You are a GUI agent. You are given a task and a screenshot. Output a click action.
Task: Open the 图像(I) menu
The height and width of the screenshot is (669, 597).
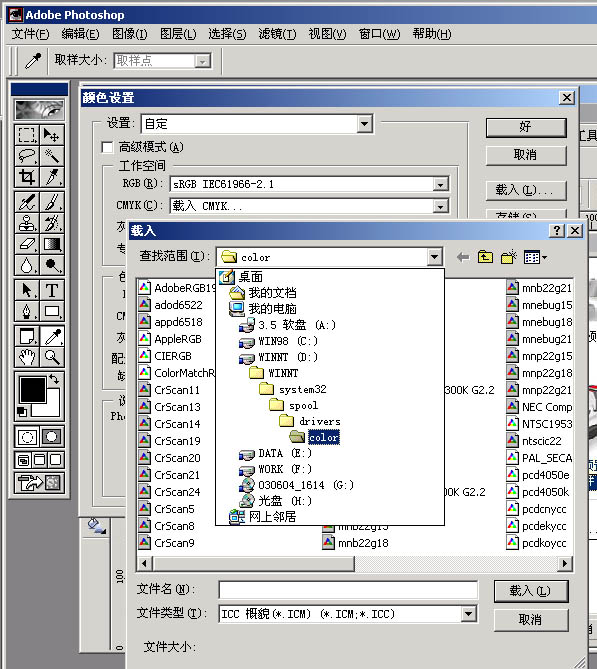tap(130, 34)
